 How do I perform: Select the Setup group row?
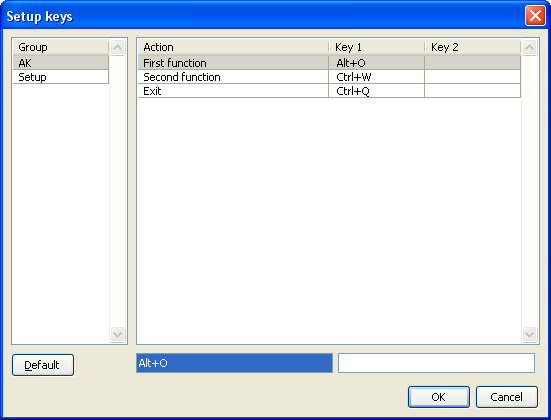61,77
